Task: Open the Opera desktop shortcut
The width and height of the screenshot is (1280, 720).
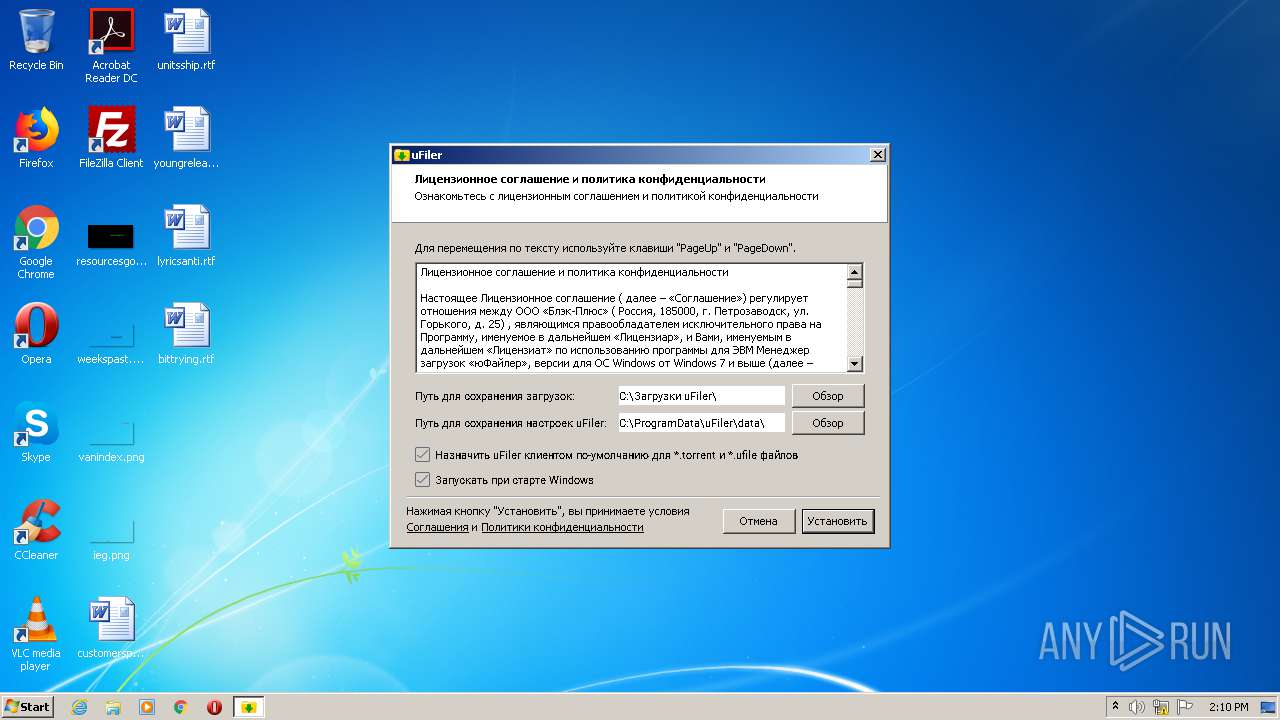Action: pos(36,334)
